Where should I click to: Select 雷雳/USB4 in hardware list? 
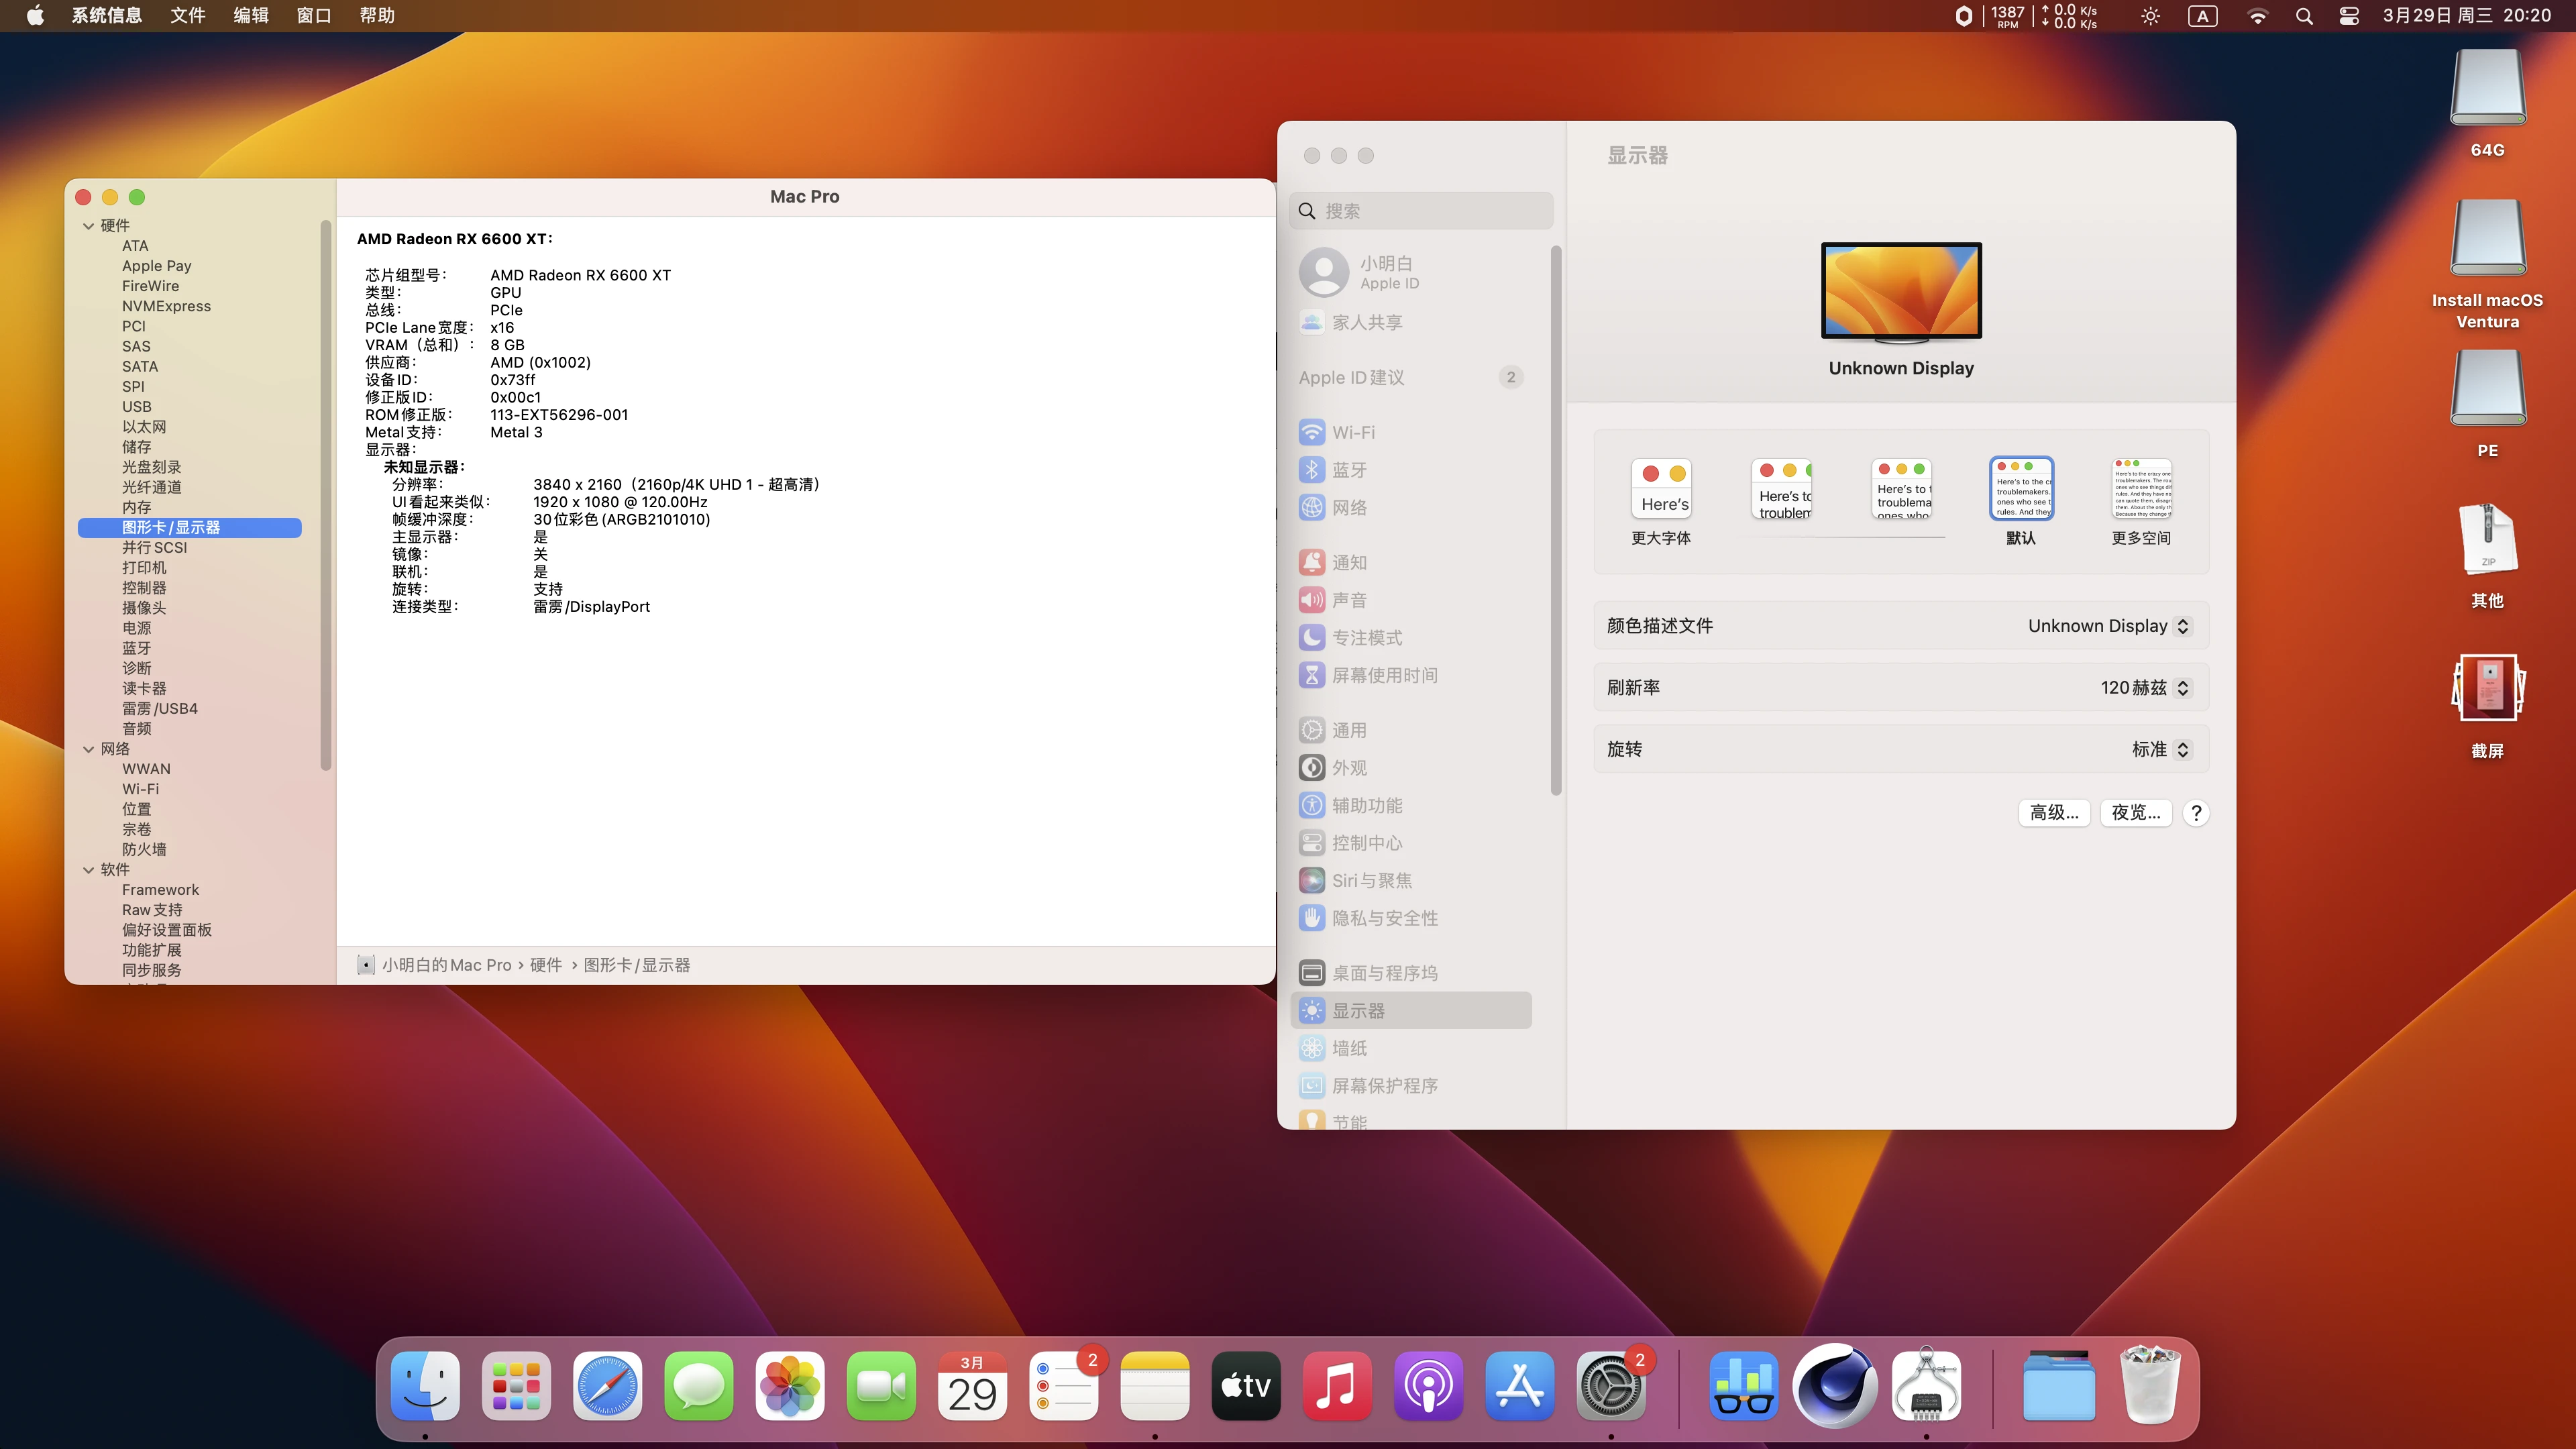tap(160, 709)
